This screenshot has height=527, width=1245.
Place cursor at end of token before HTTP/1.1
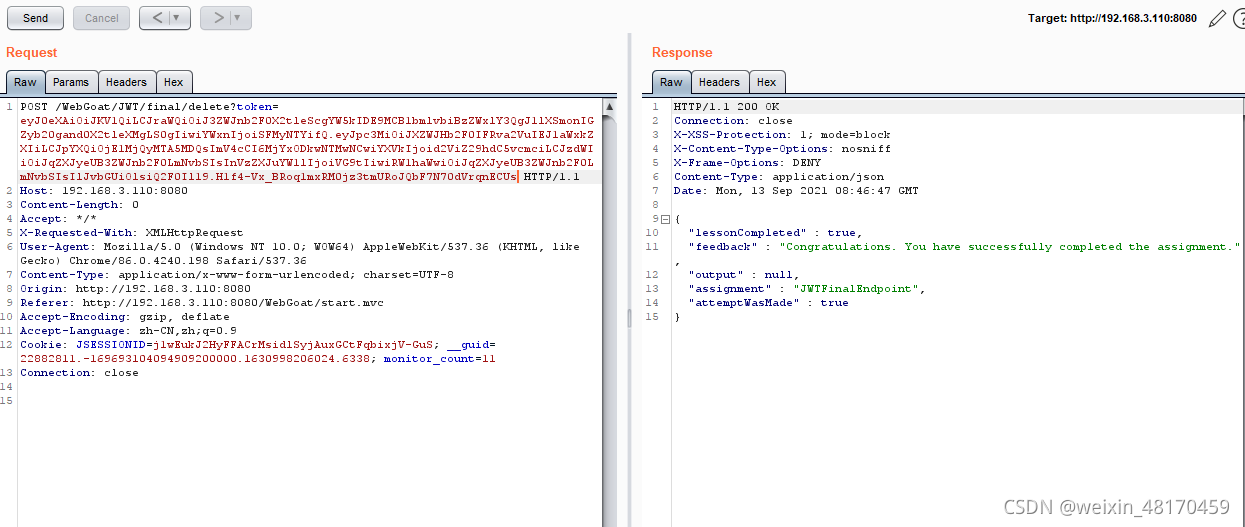point(518,176)
